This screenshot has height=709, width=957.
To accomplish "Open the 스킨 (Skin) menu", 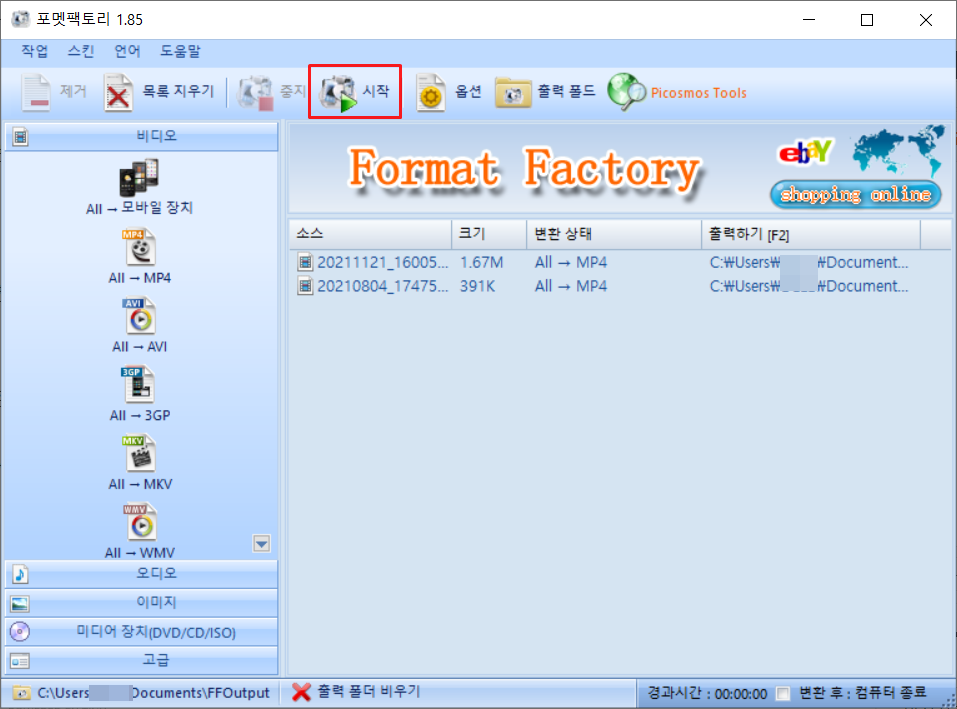I will pos(81,51).
